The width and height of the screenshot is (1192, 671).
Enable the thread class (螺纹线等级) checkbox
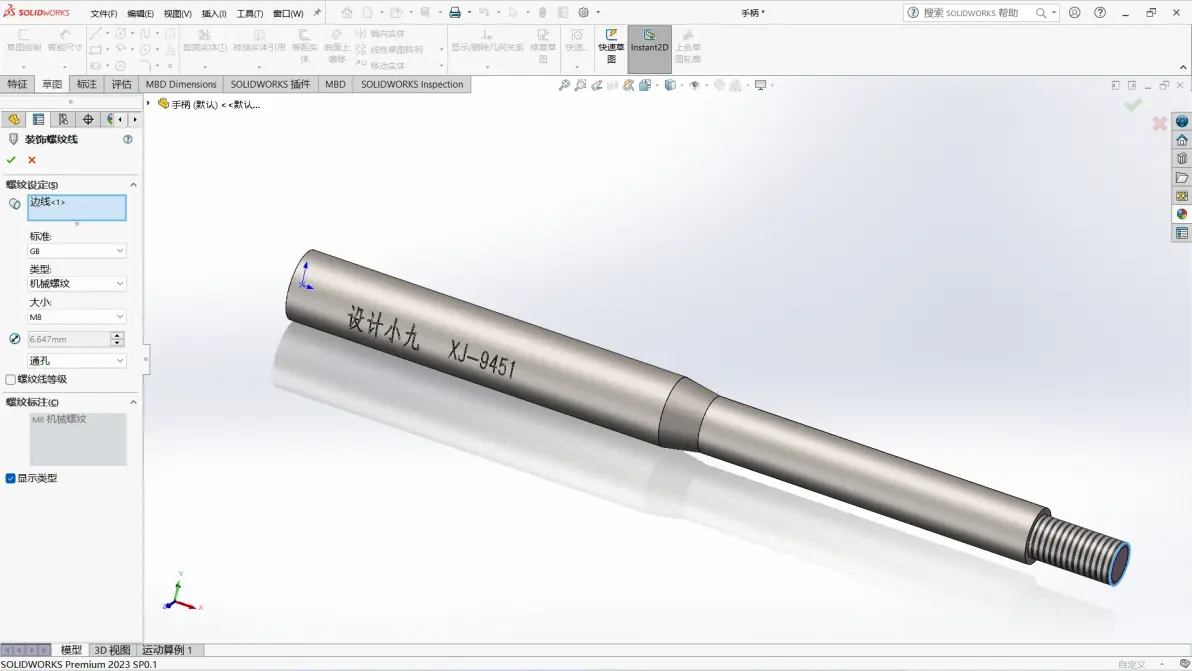[11, 380]
